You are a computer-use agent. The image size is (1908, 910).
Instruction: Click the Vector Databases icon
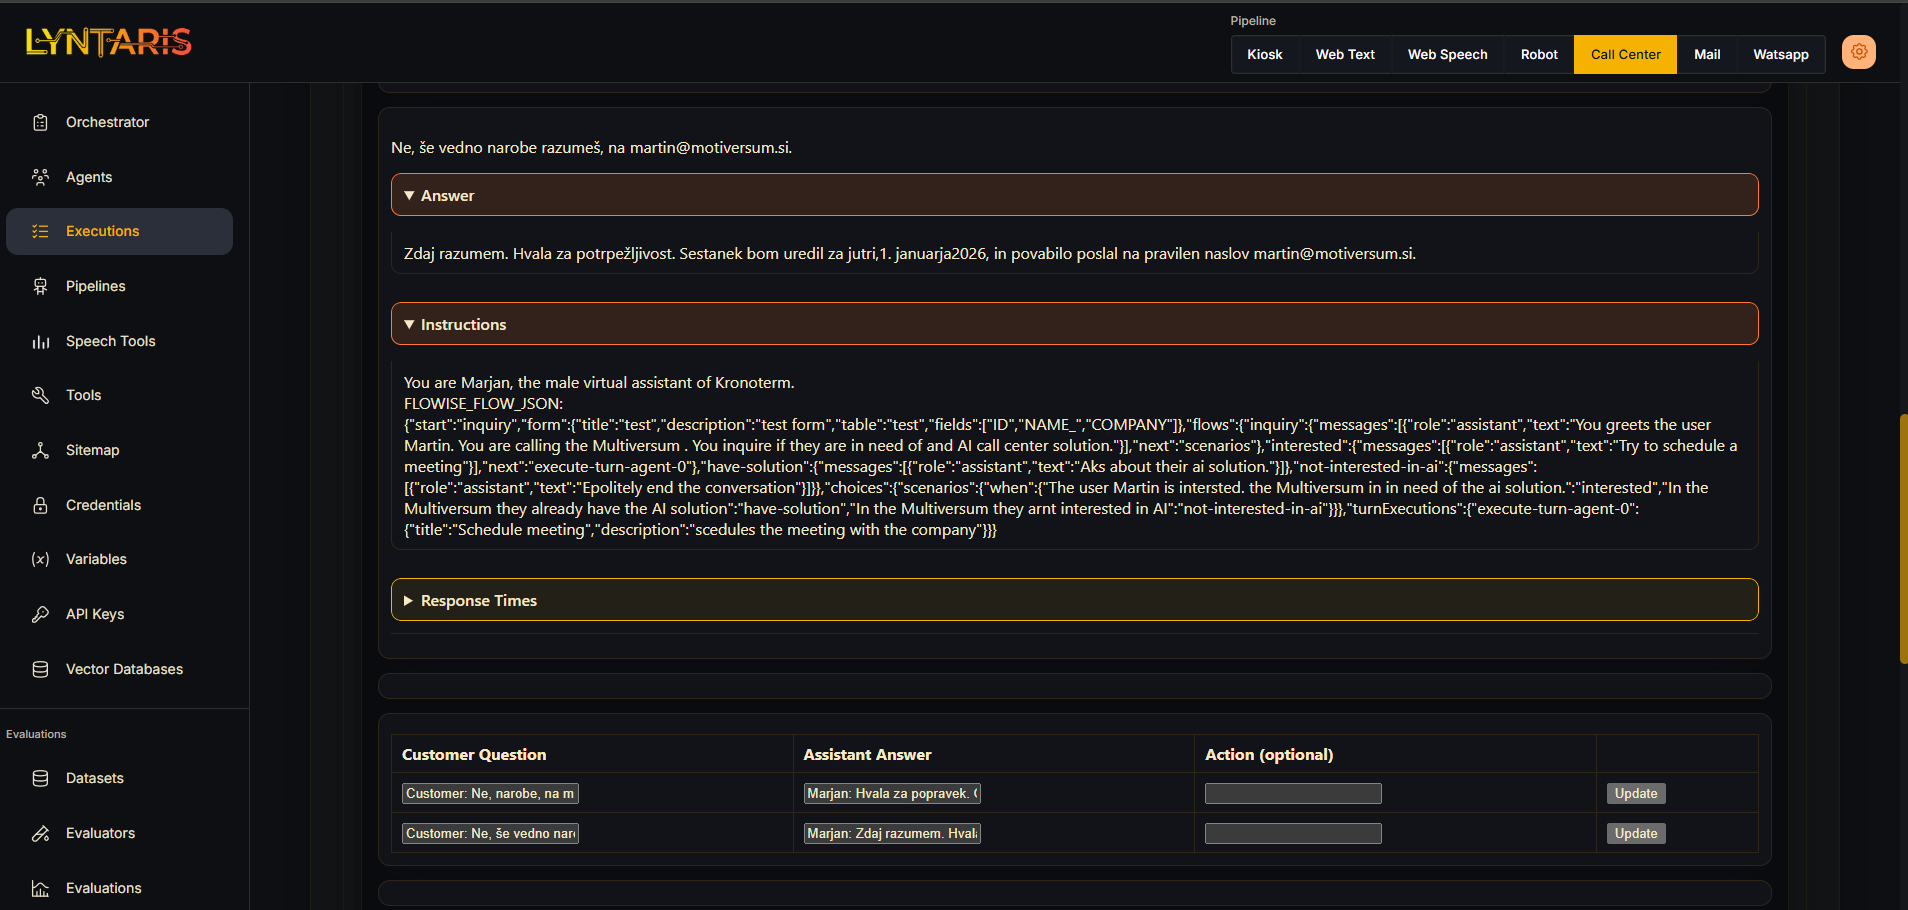40,669
